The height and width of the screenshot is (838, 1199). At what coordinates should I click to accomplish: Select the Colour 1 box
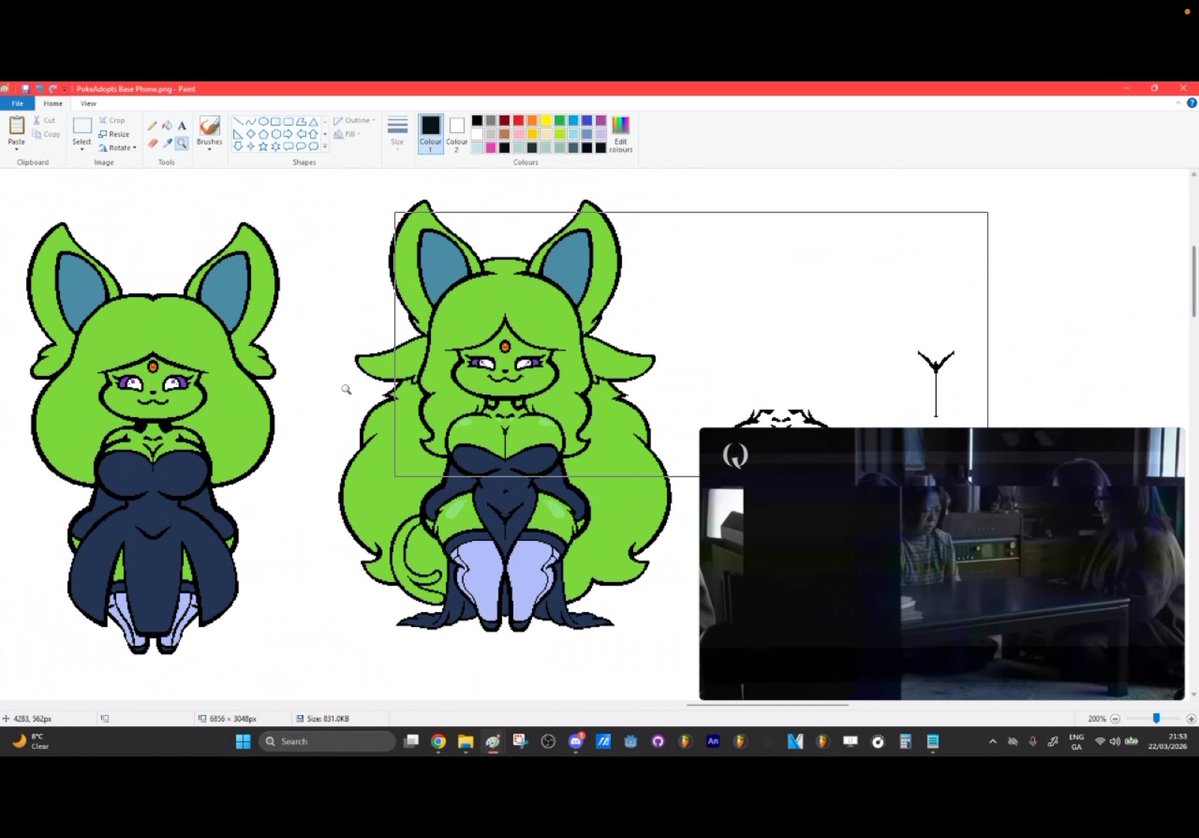[431, 133]
